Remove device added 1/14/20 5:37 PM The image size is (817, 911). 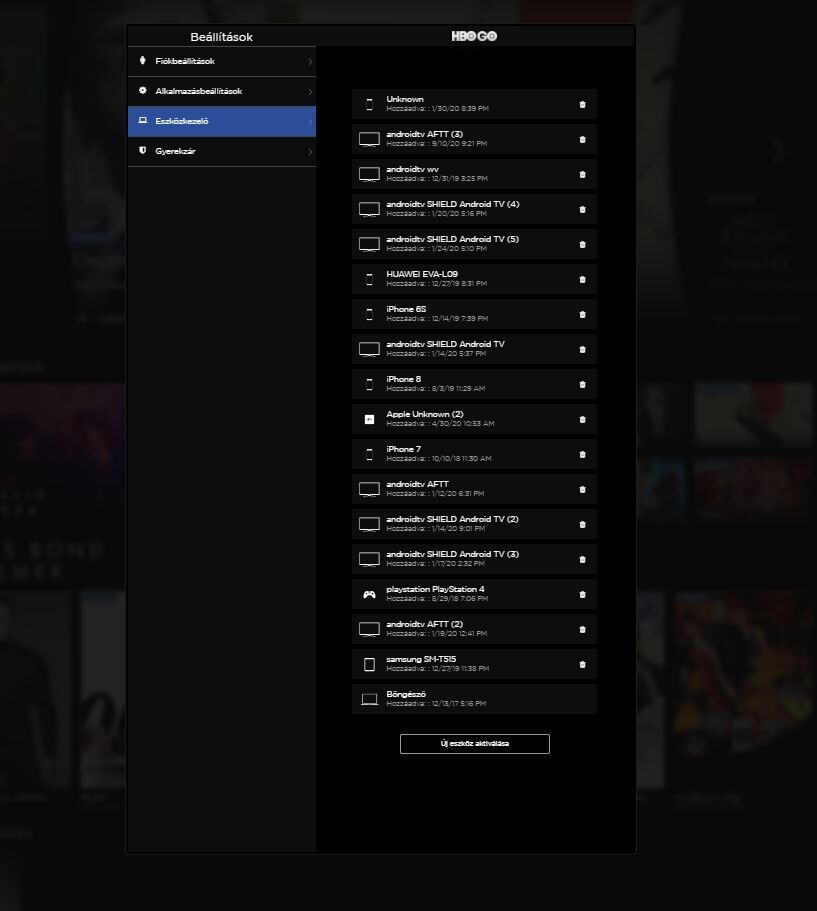(582, 349)
